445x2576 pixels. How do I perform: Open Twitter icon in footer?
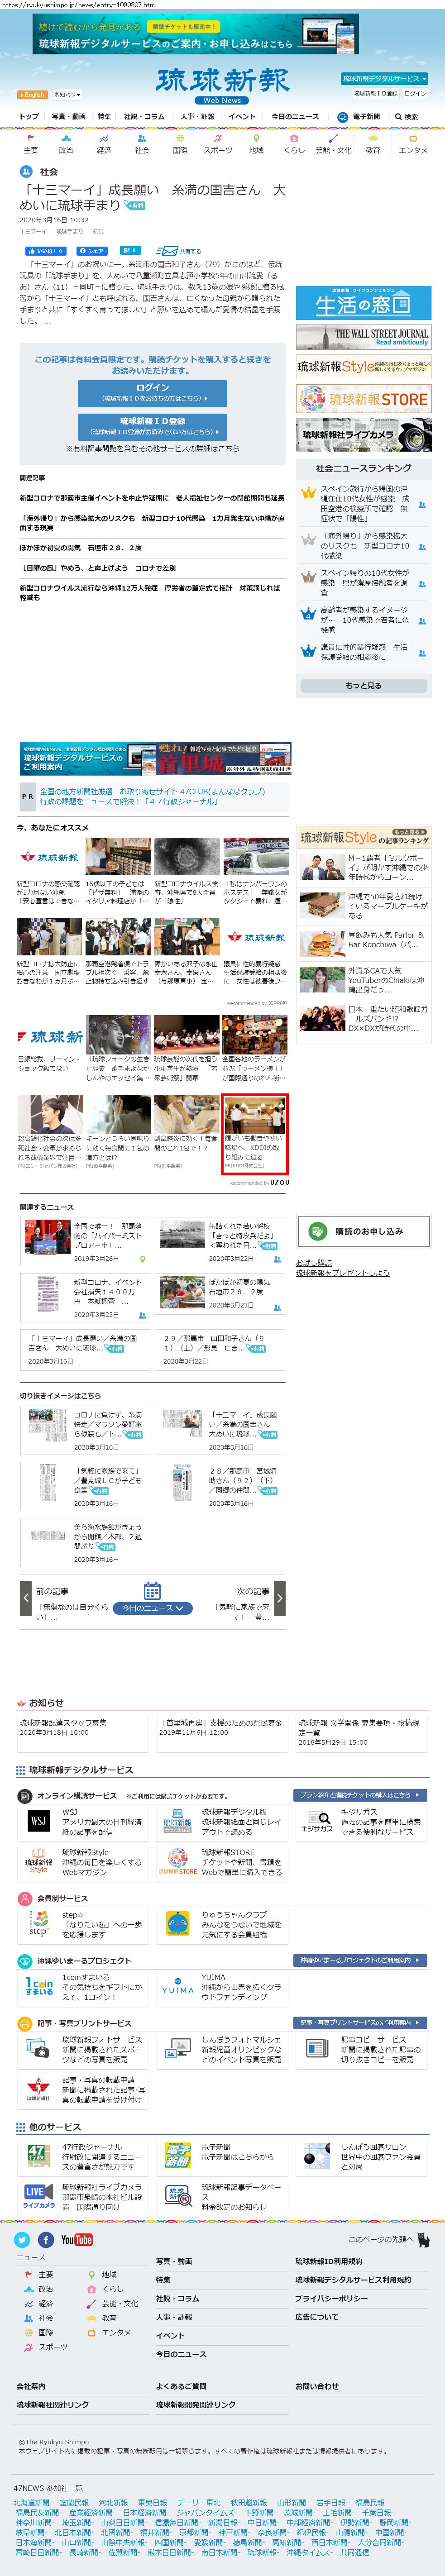[x=22, y=2240]
